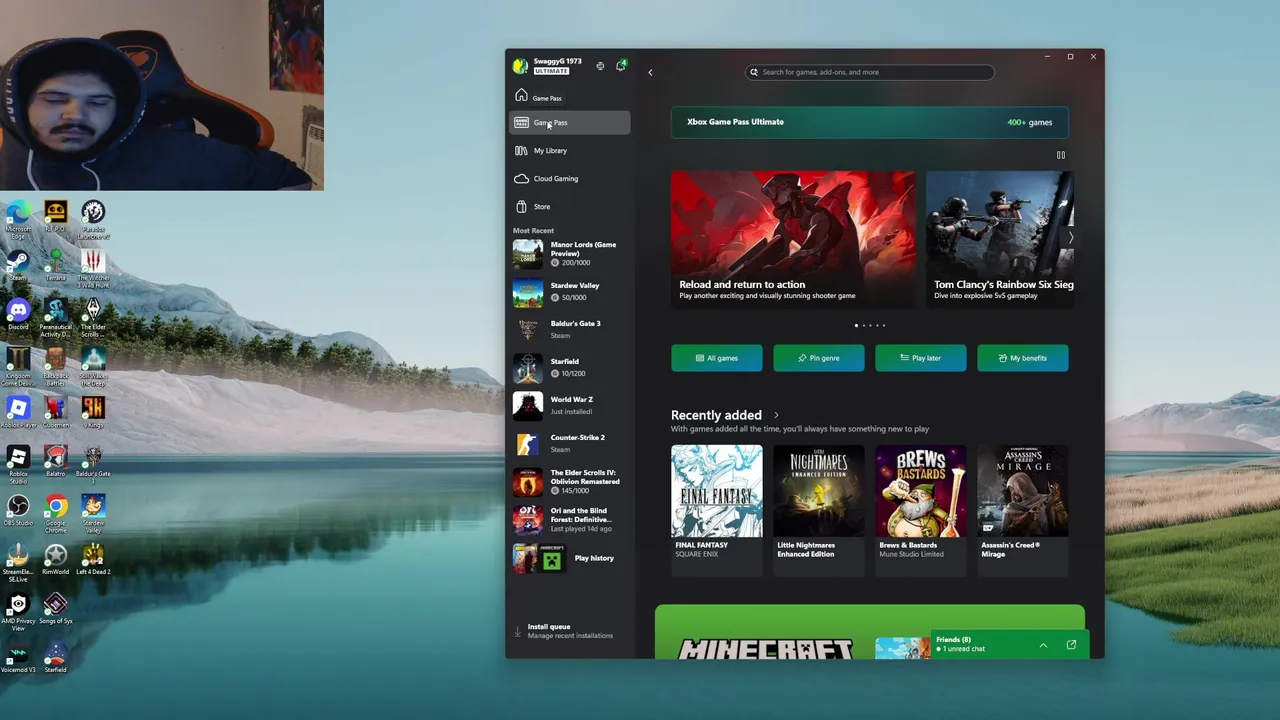Expand the Friends (8) chat panel chevron
Image resolution: width=1280 pixels, height=720 pixels.
coord(1043,645)
